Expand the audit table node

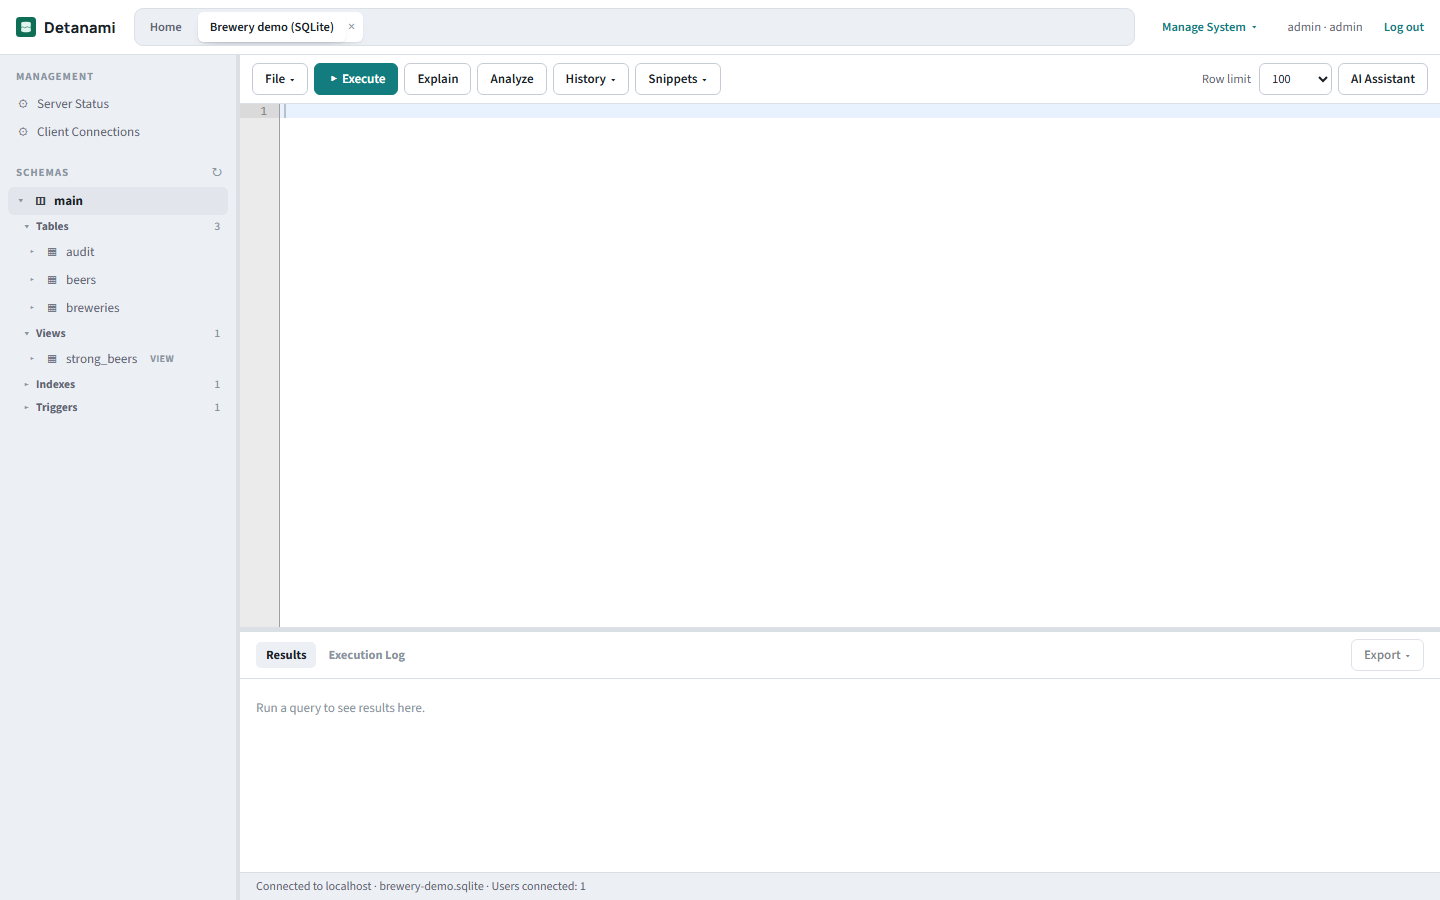[32, 252]
